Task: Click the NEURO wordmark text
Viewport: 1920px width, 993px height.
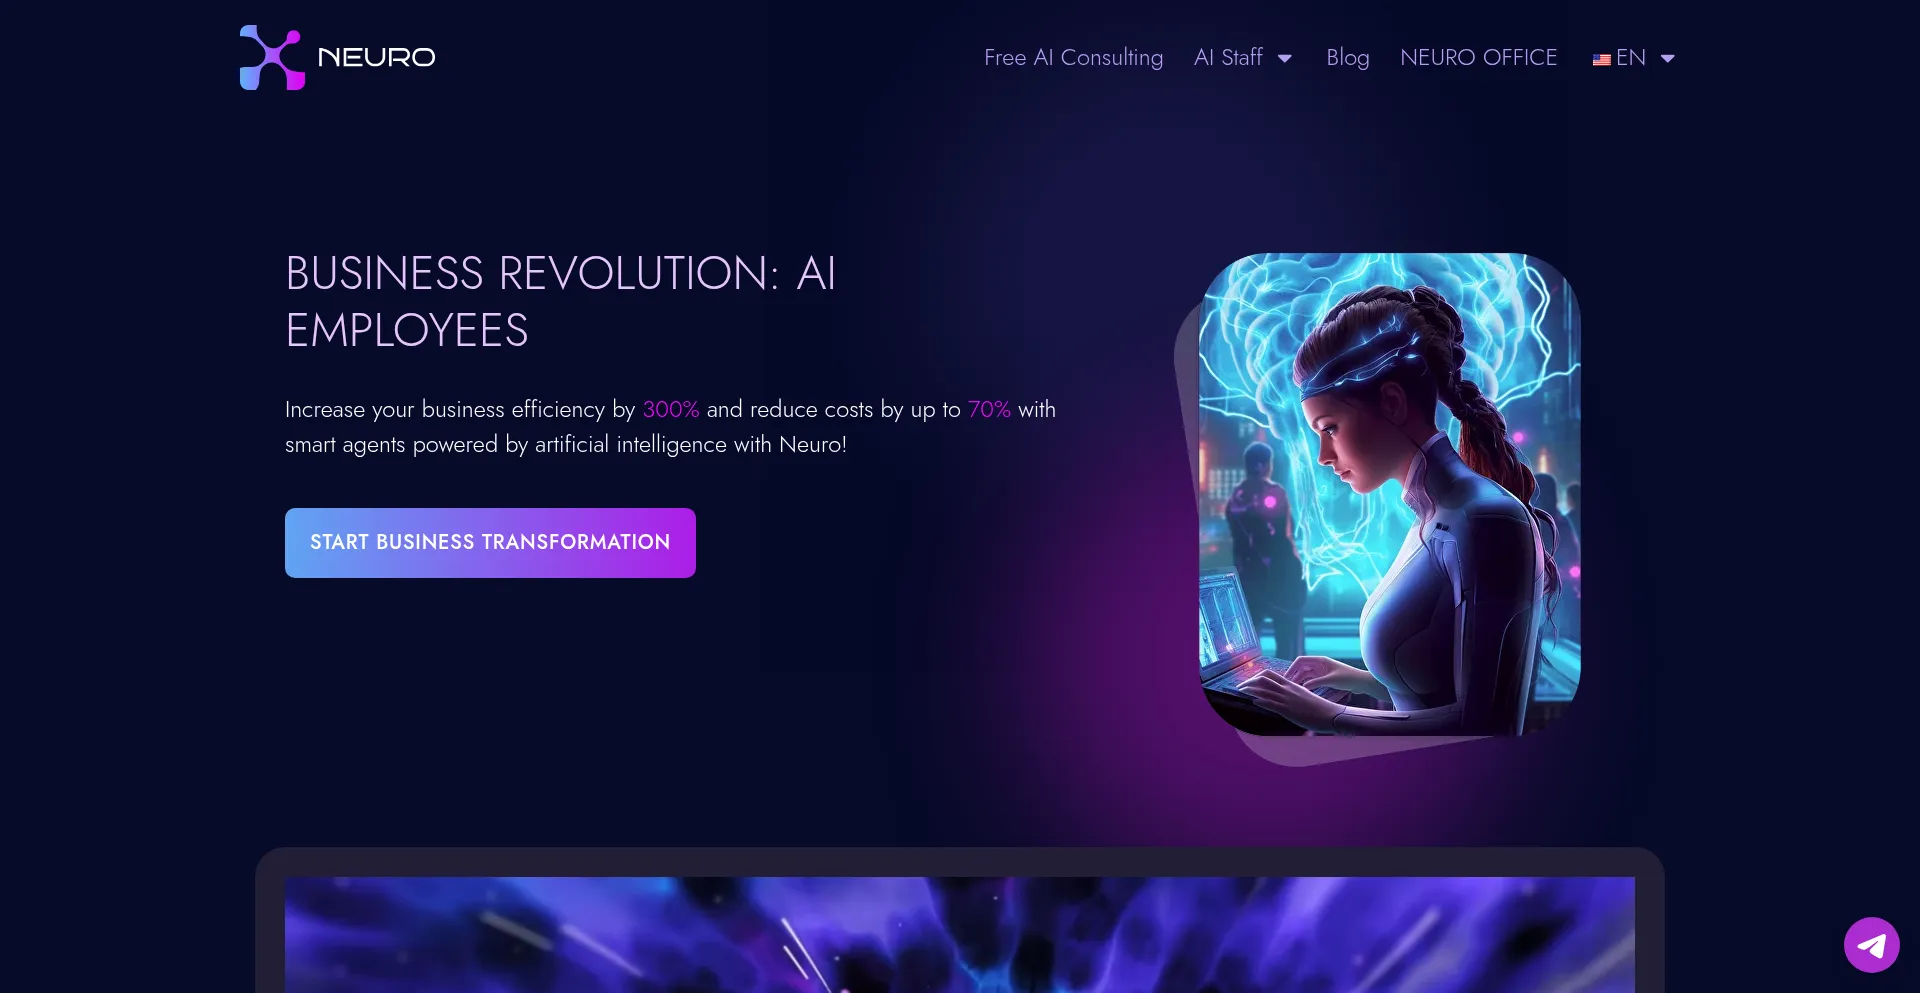Action: click(376, 58)
